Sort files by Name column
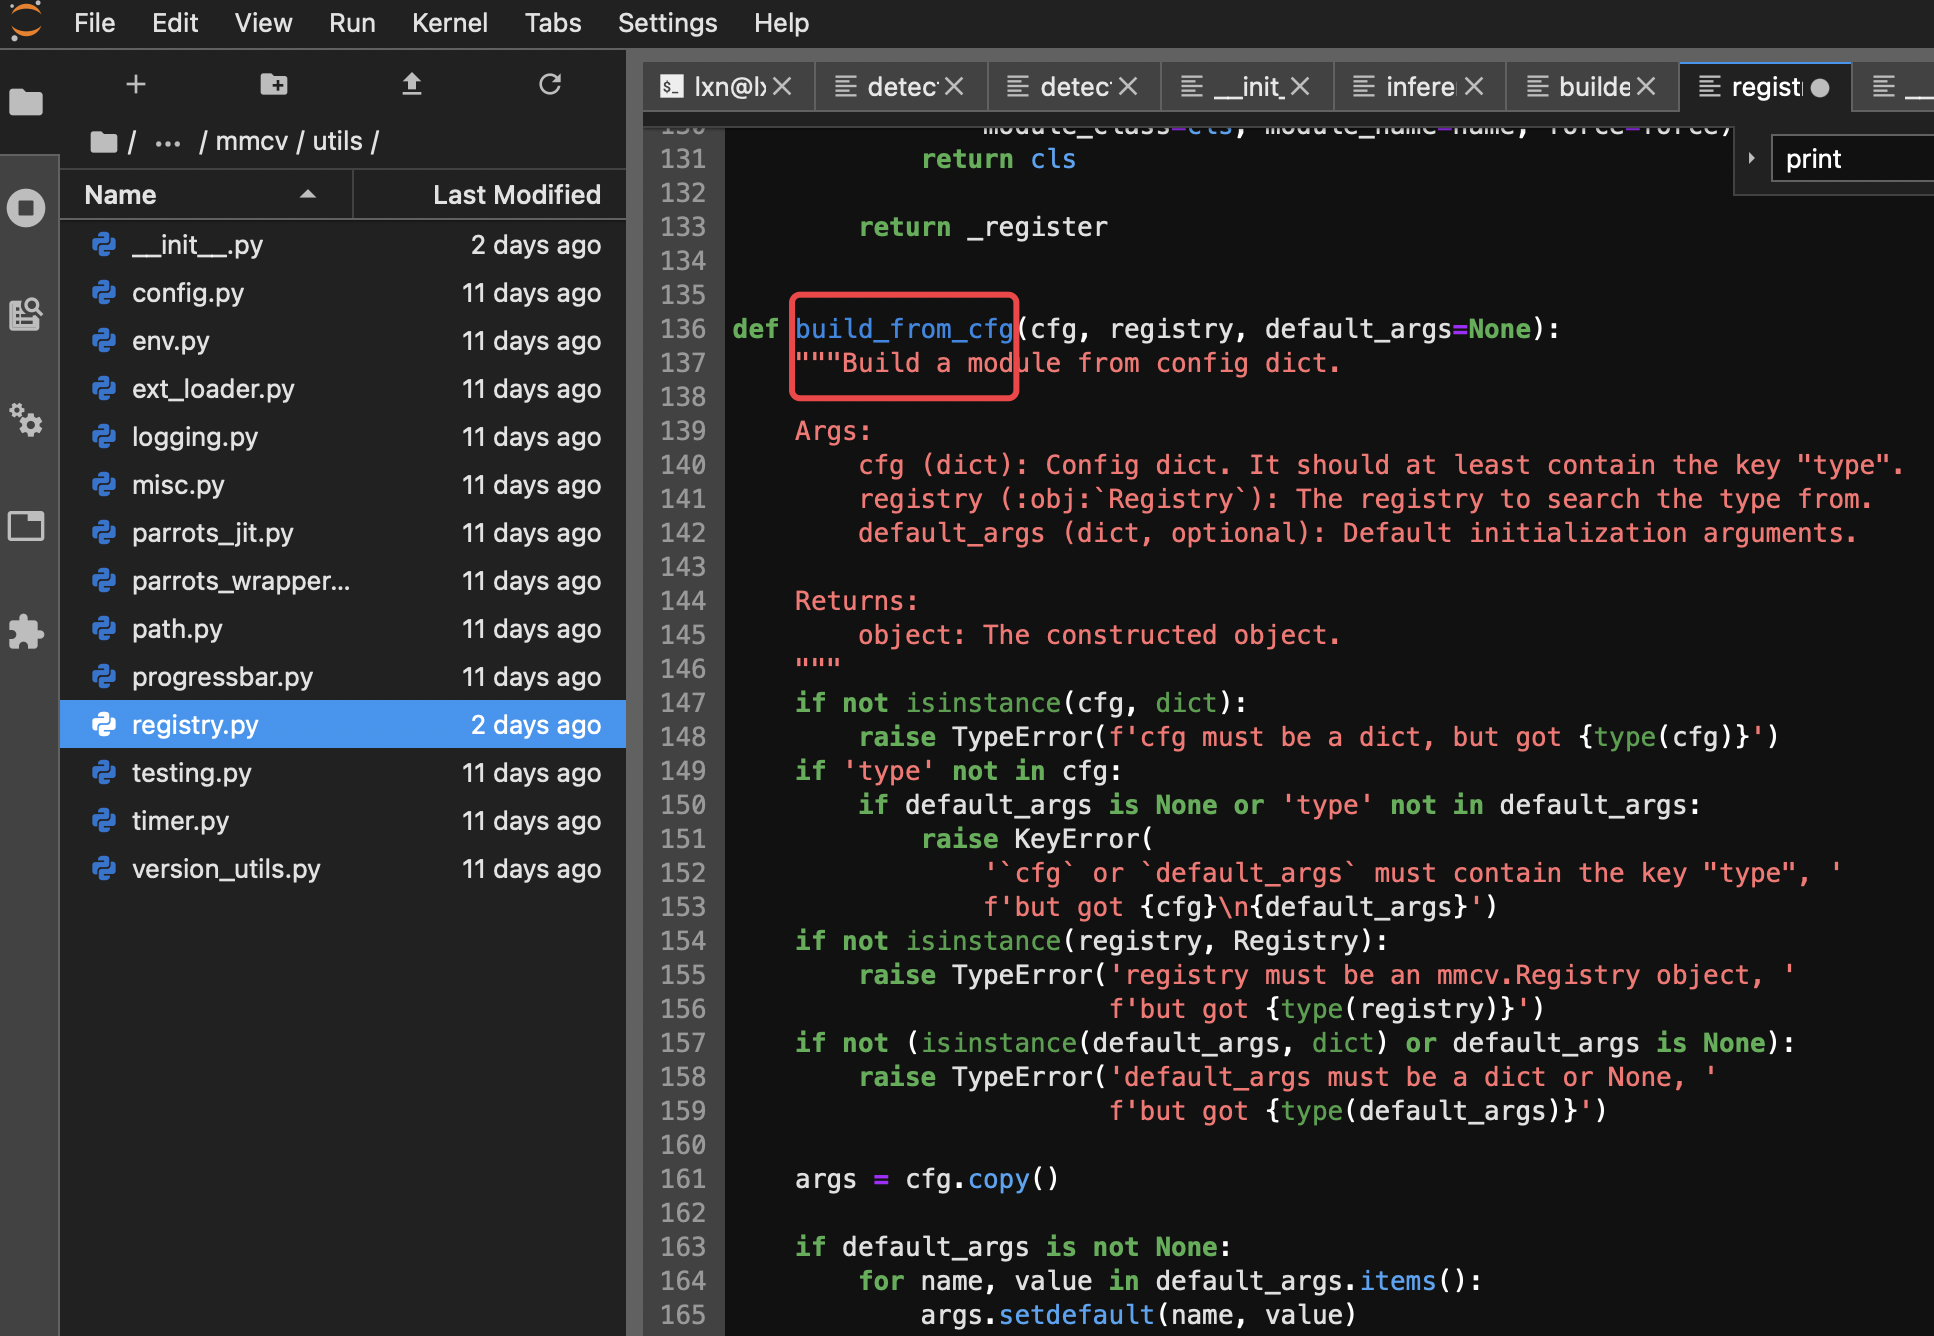 [x=121, y=195]
